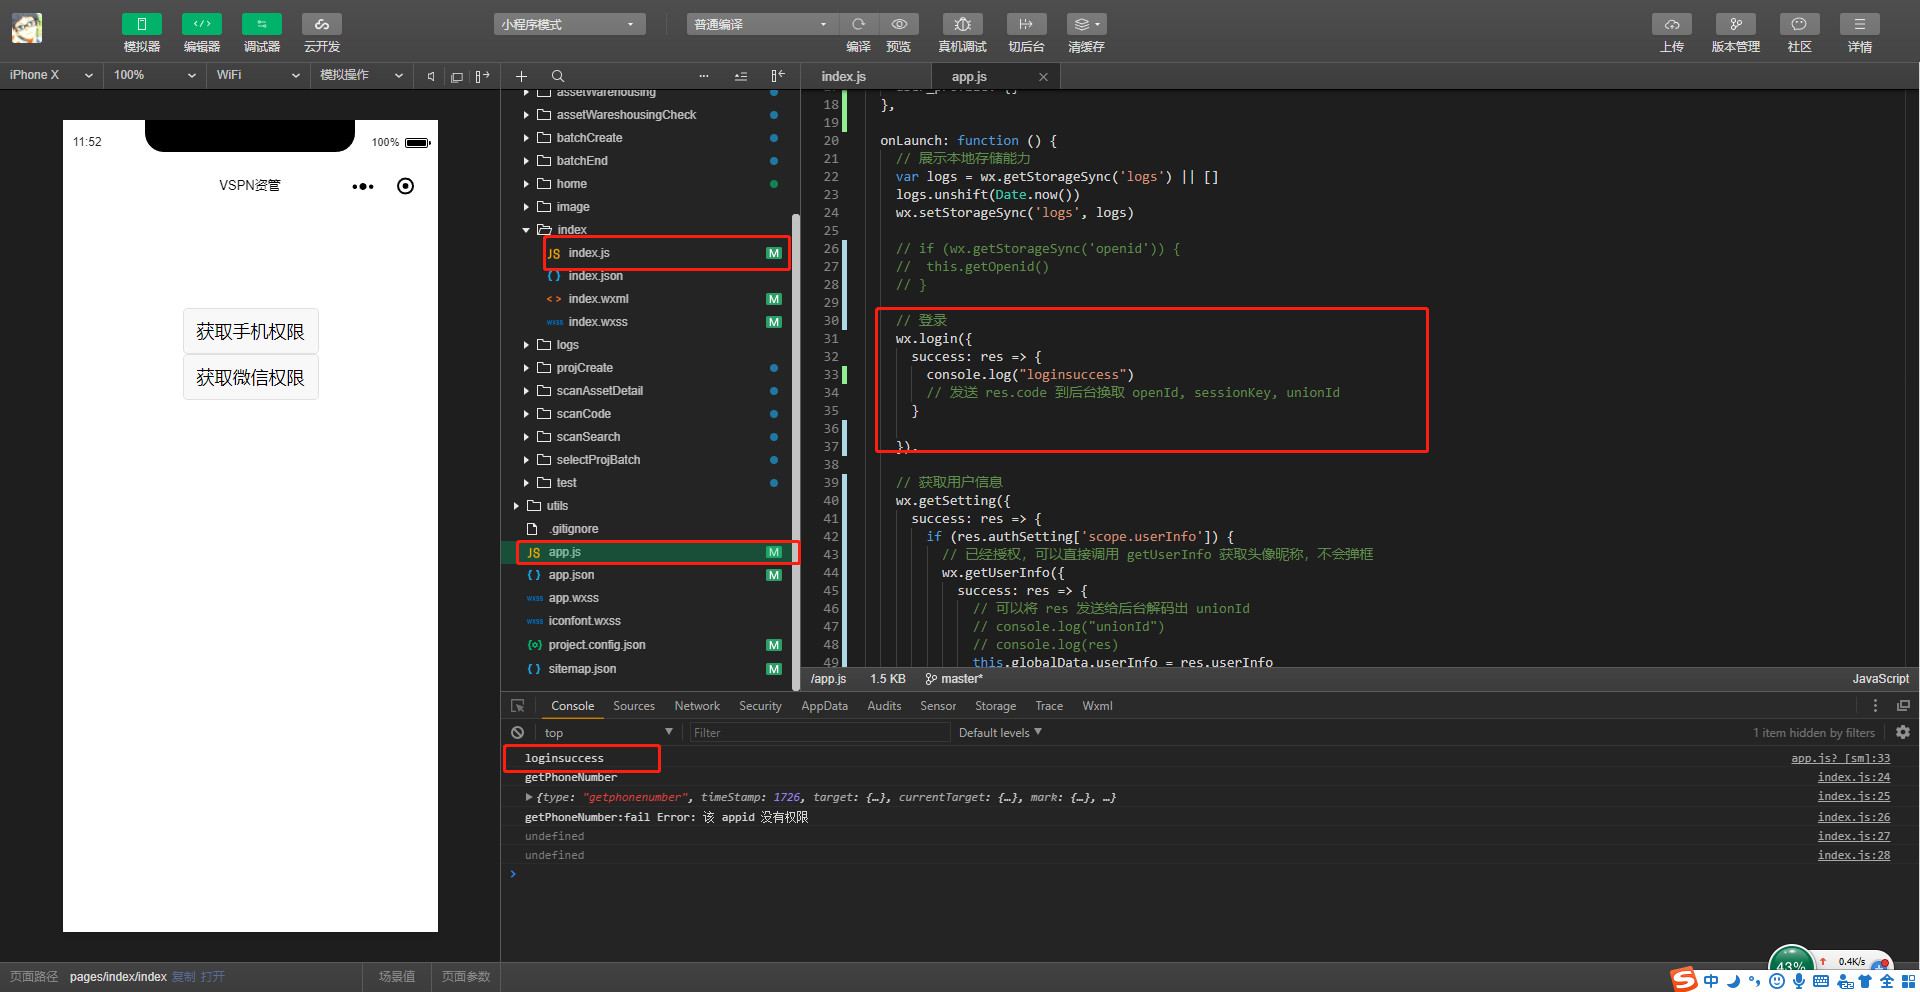Open the 详情 details panel

point(1860,24)
